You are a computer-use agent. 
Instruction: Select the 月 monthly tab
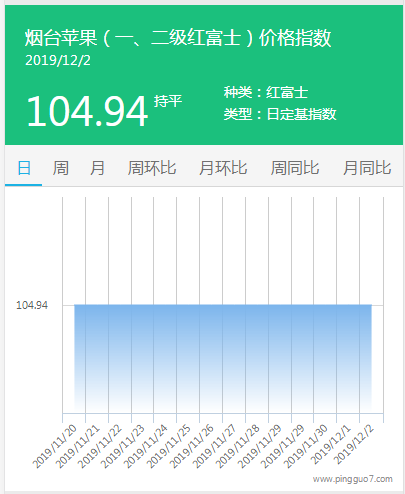click(x=97, y=168)
